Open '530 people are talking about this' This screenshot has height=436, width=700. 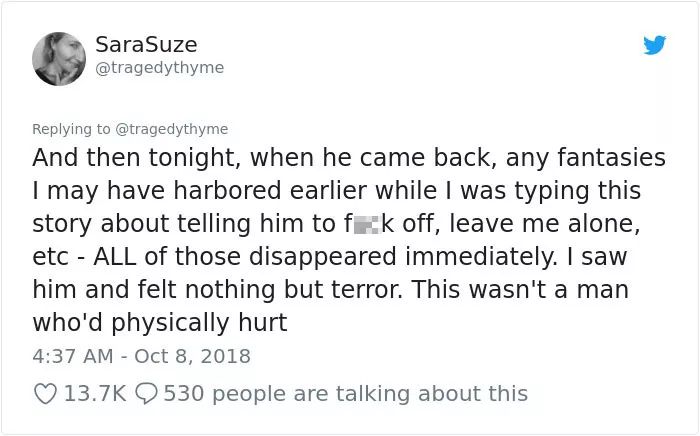(x=346, y=394)
